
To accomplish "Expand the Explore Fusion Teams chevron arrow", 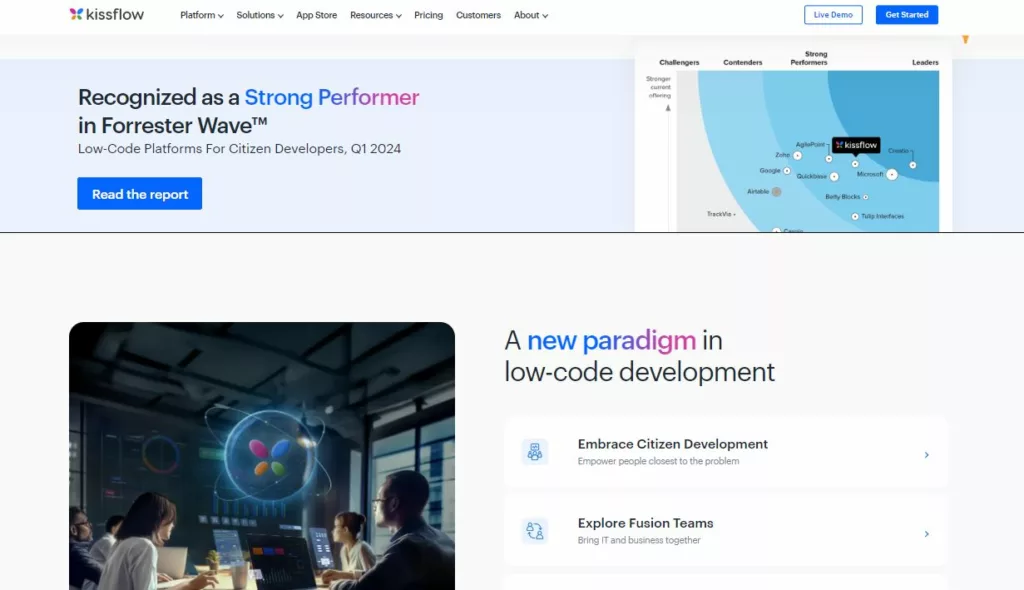I will coord(927,534).
